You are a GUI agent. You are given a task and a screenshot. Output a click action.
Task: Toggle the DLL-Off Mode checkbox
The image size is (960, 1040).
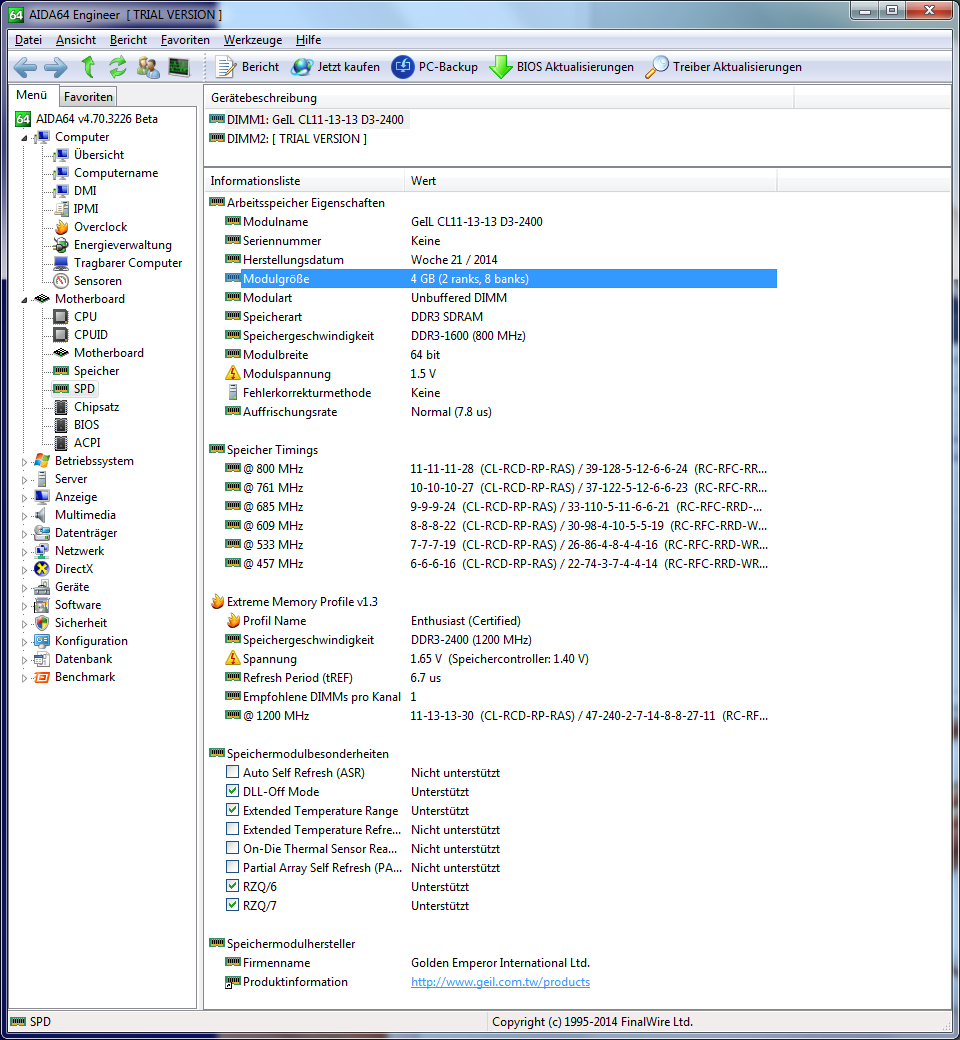pyautogui.click(x=232, y=791)
